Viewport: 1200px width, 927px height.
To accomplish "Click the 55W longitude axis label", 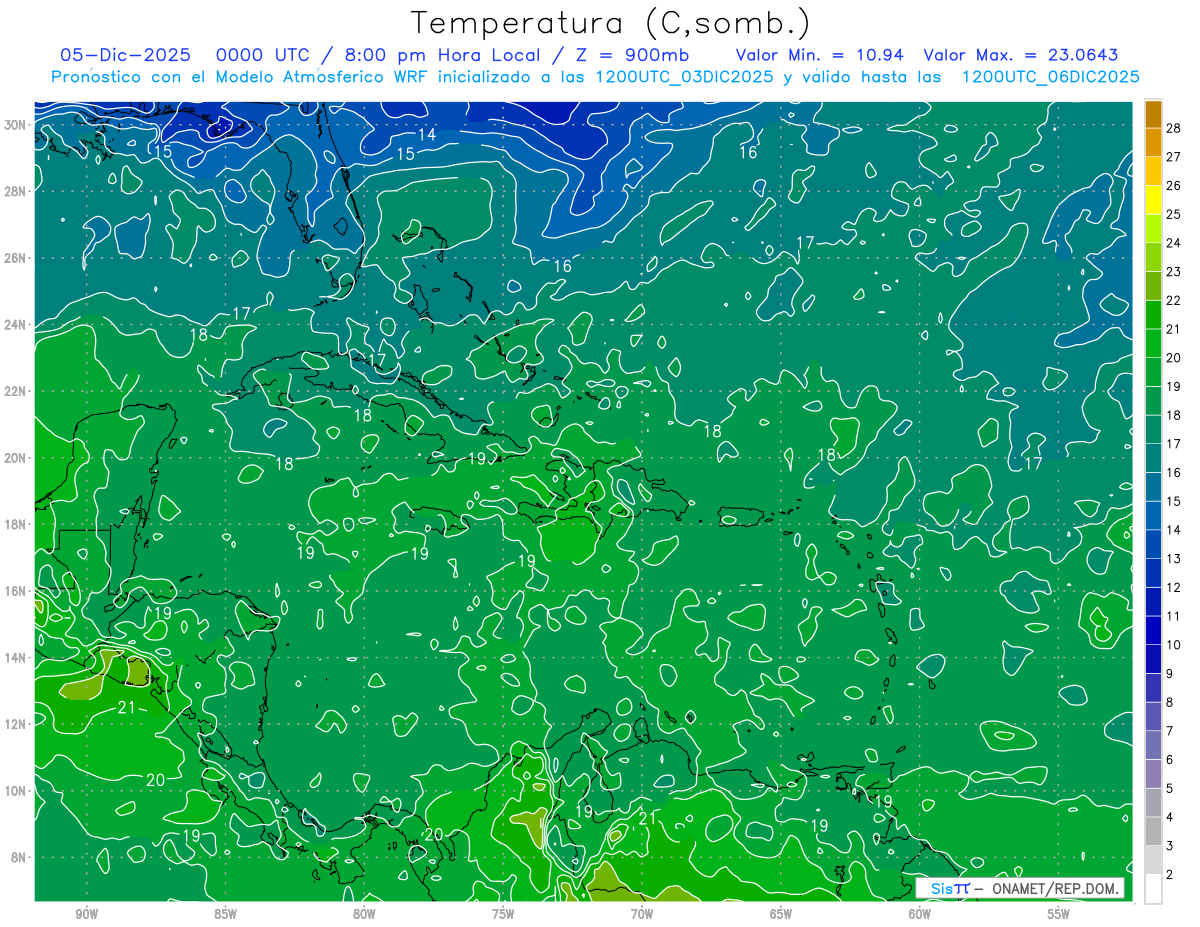I will click(x=1059, y=914).
